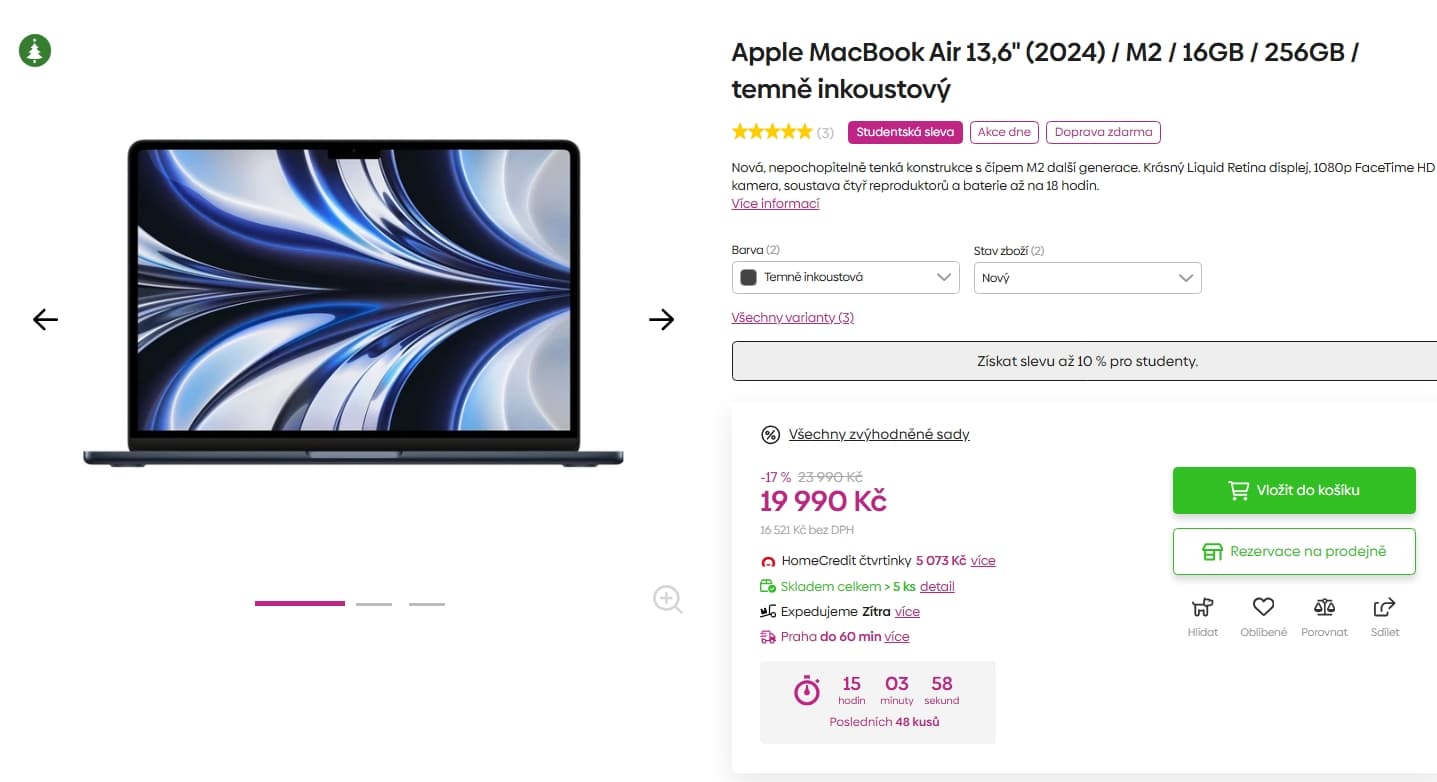The width and height of the screenshot is (1437, 782).
Task: Click the green eco tree icon
Action: [34, 50]
